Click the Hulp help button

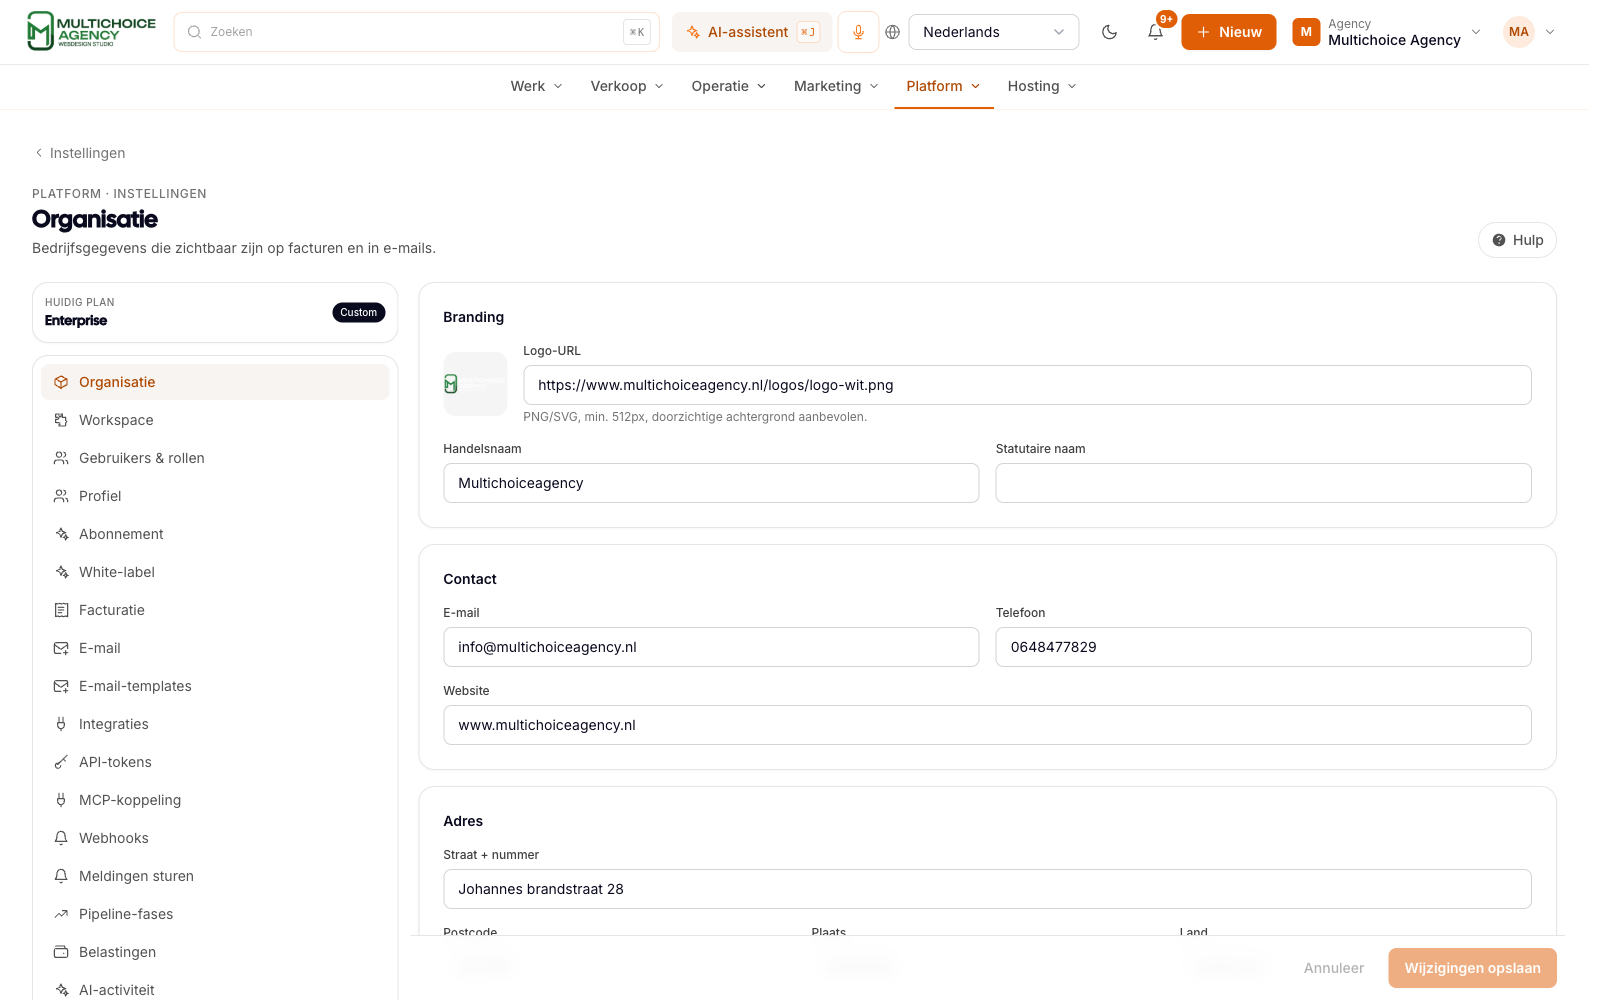pyautogui.click(x=1517, y=240)
